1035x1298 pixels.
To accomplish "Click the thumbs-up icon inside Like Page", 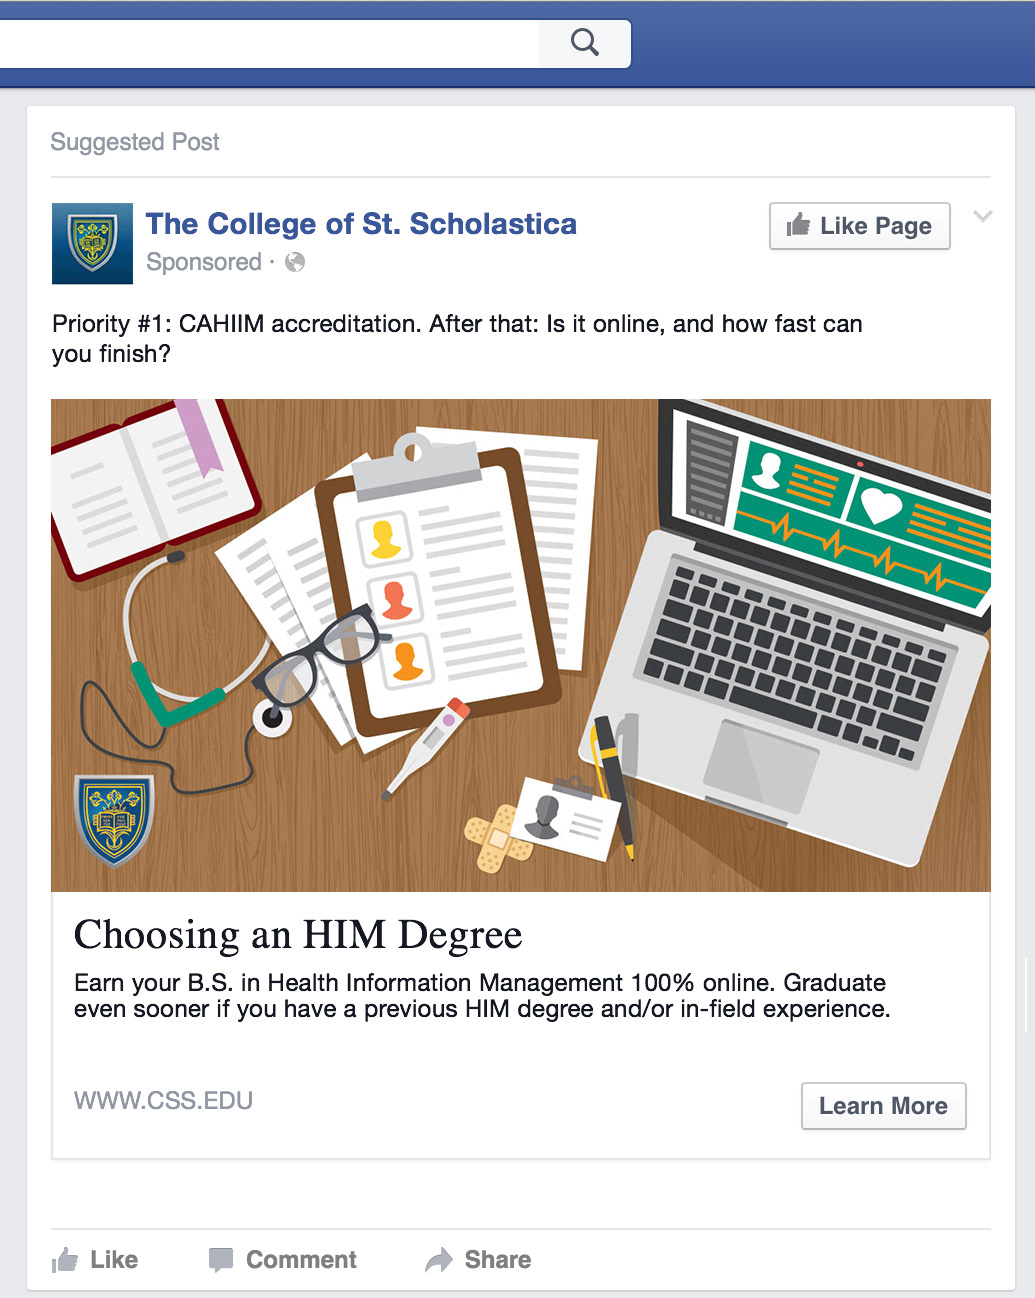I will pos(798,225).
